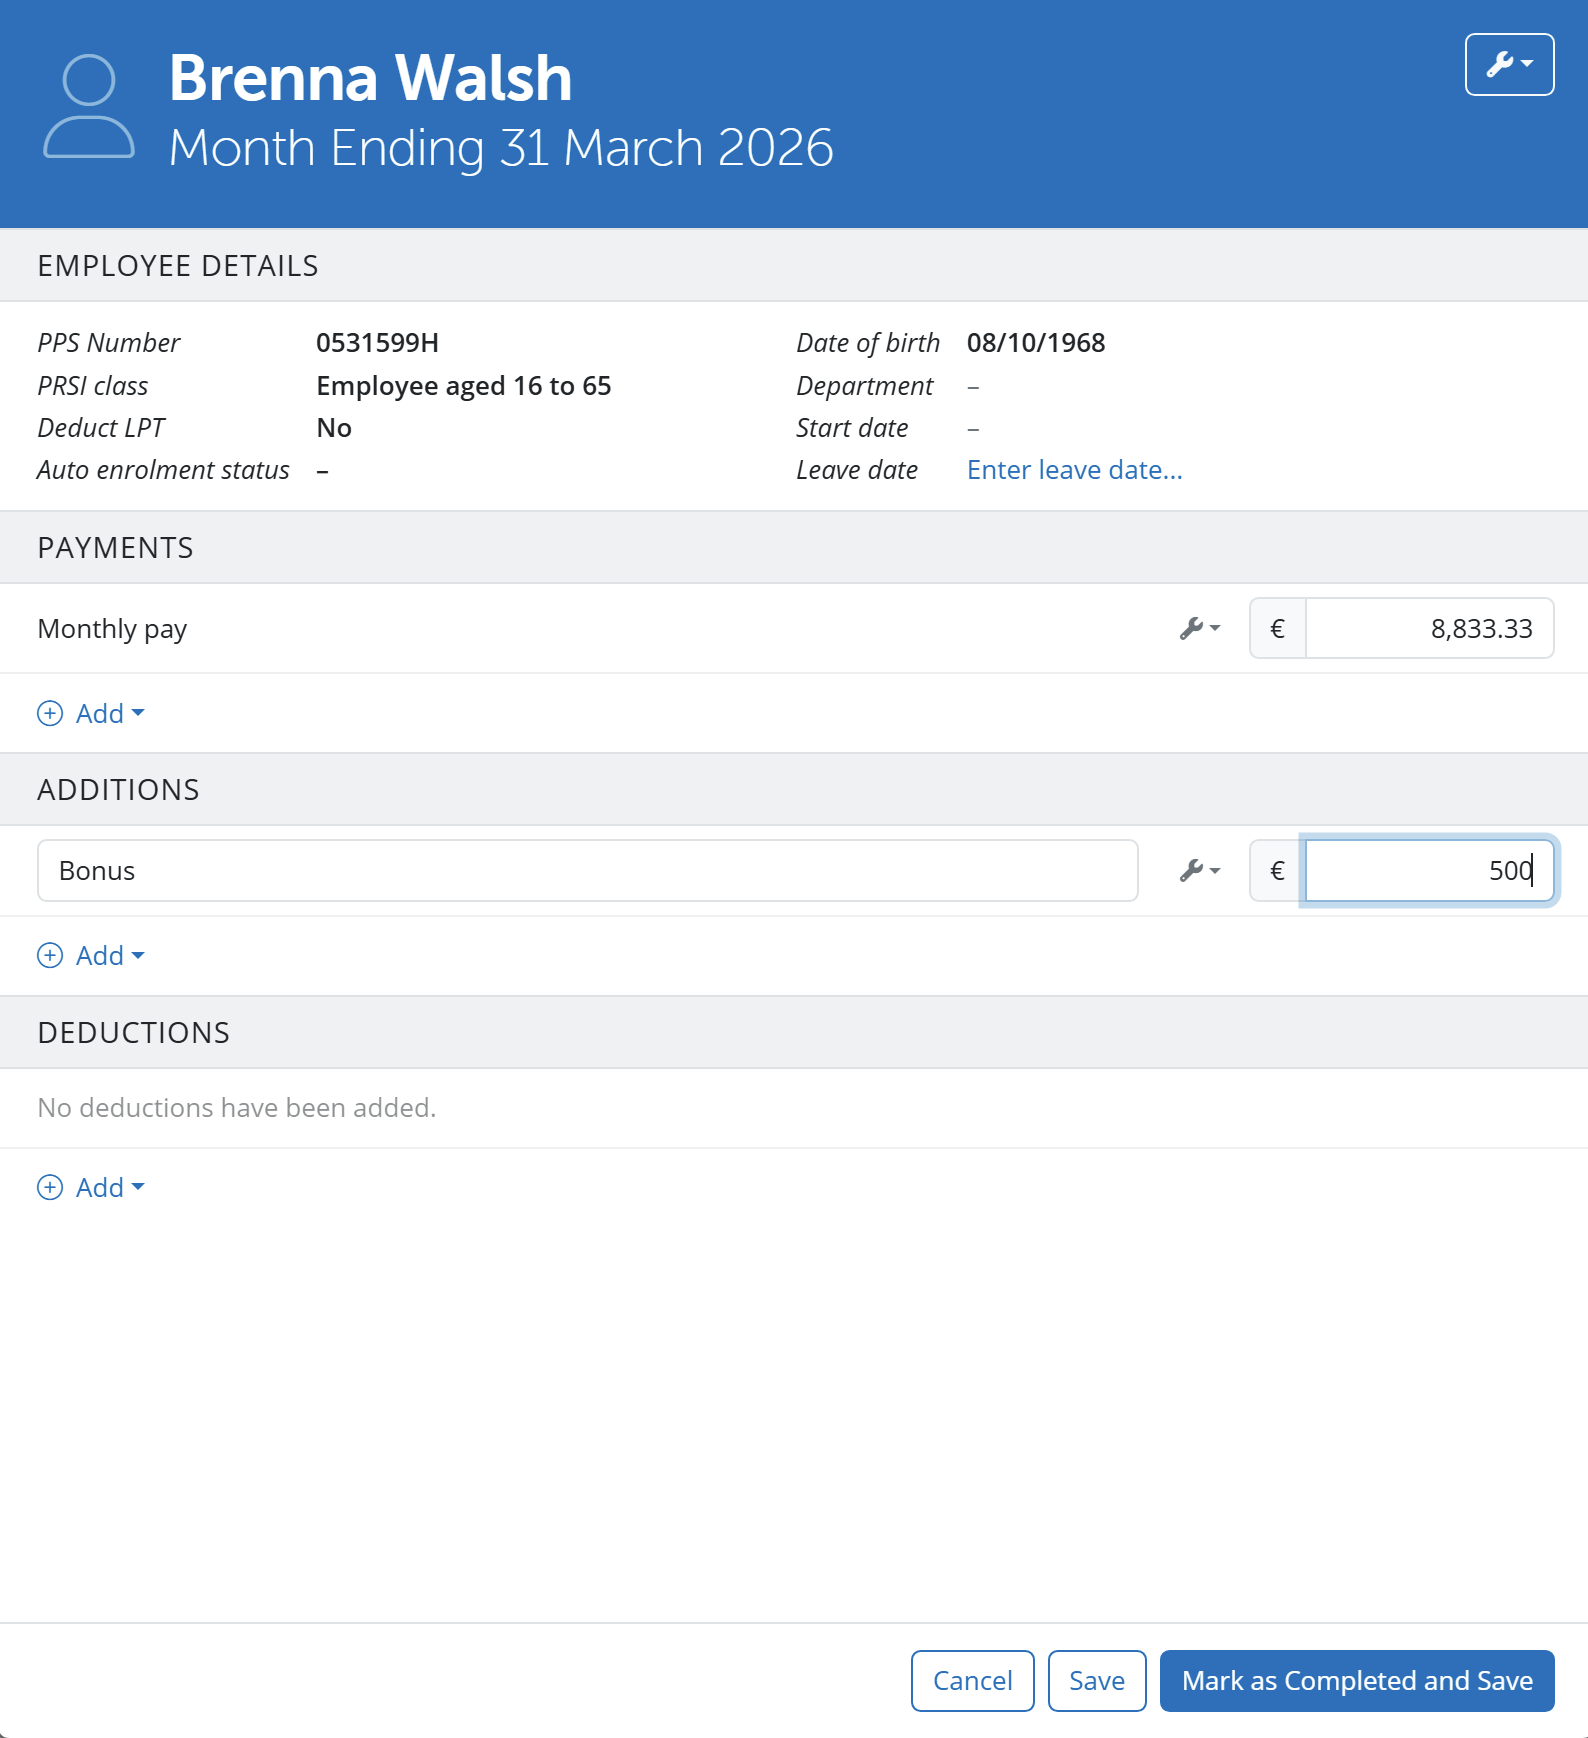Open the Monthly pay wrench options

click(x=1200, y=629)
